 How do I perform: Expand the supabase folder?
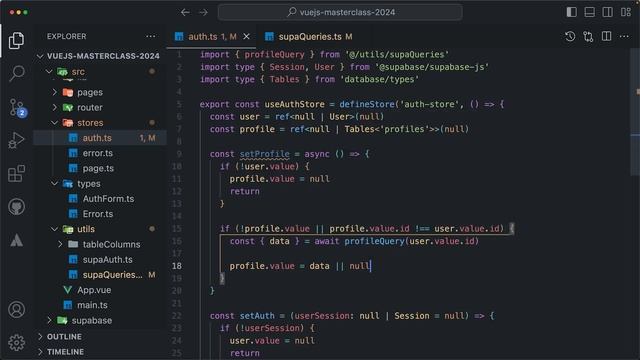pos(49,320)
